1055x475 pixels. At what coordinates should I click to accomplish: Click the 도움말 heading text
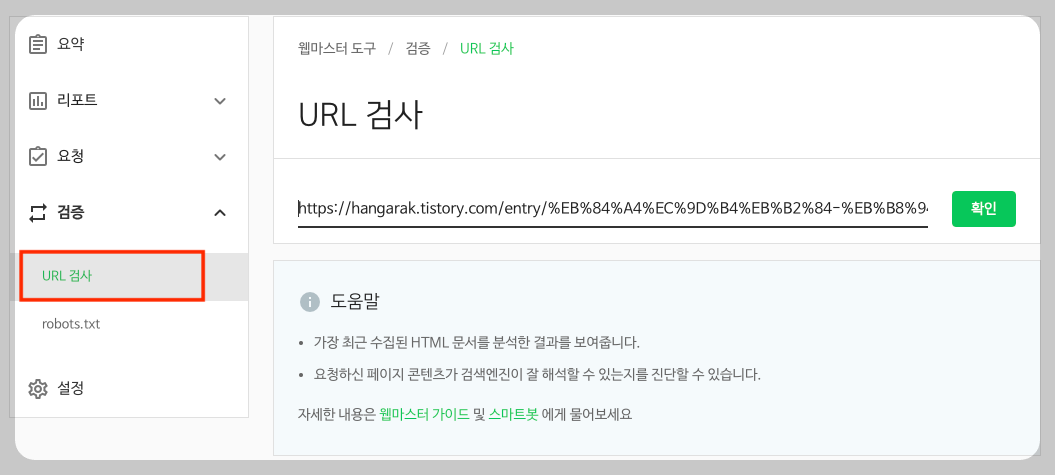tap(355, 302)
